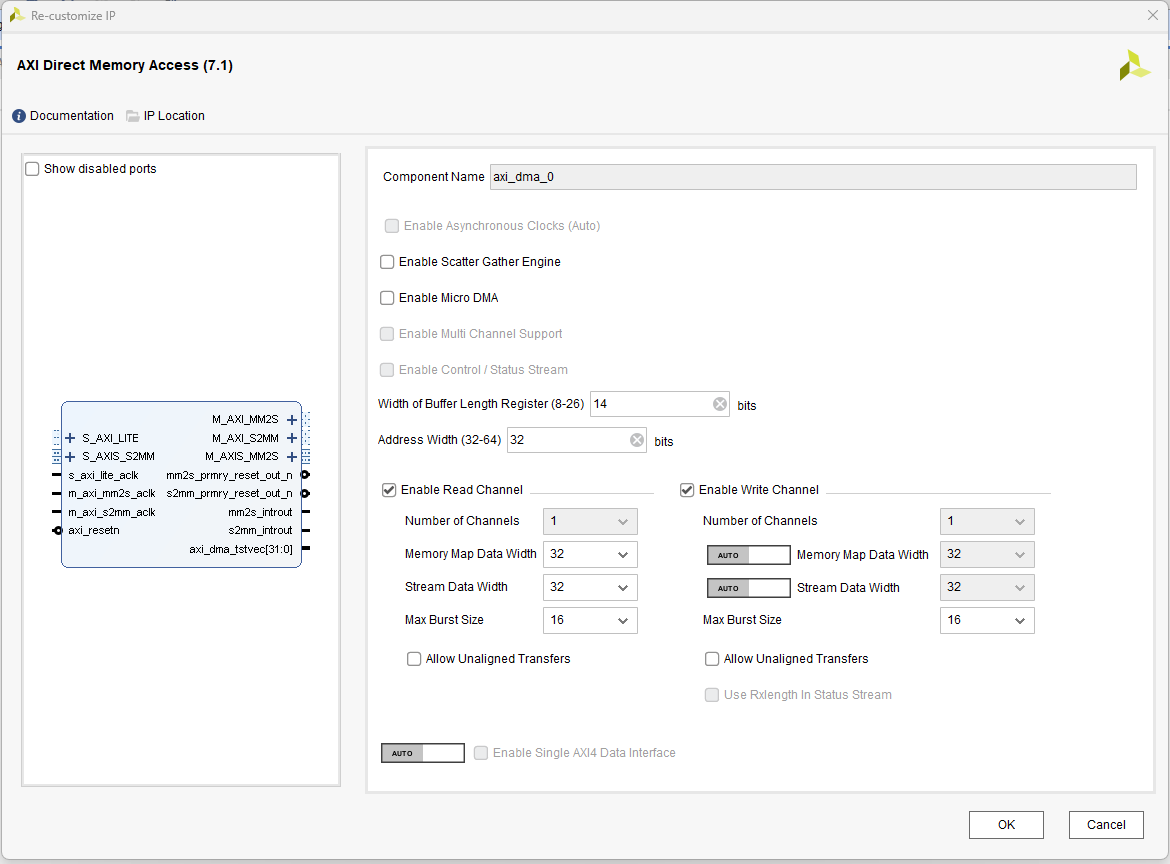Click the s_axi_lite_aclk port label
1170x864 pixels.
click(103, 475)
